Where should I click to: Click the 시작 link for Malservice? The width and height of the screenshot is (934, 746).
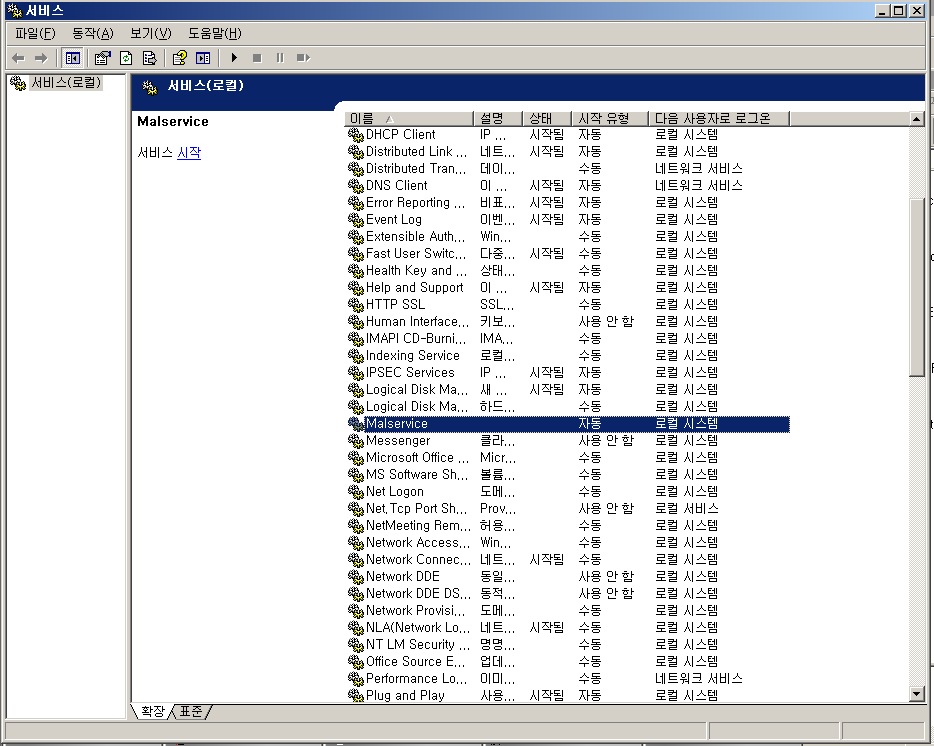189,153
